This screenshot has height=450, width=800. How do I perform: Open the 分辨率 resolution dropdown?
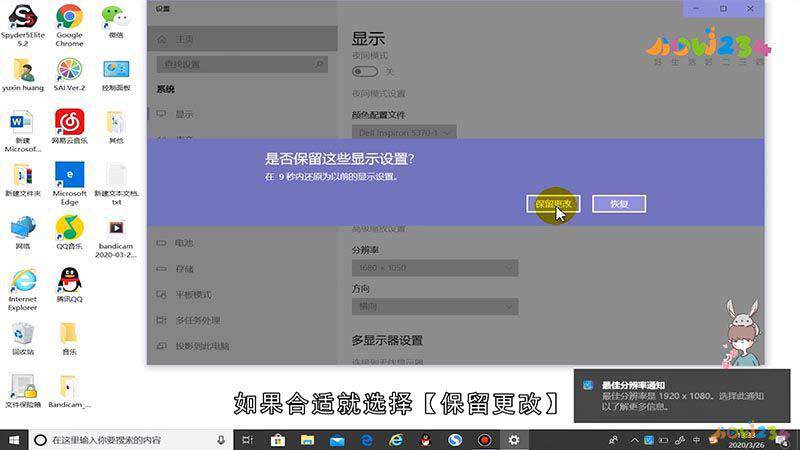tap(435, 268)
